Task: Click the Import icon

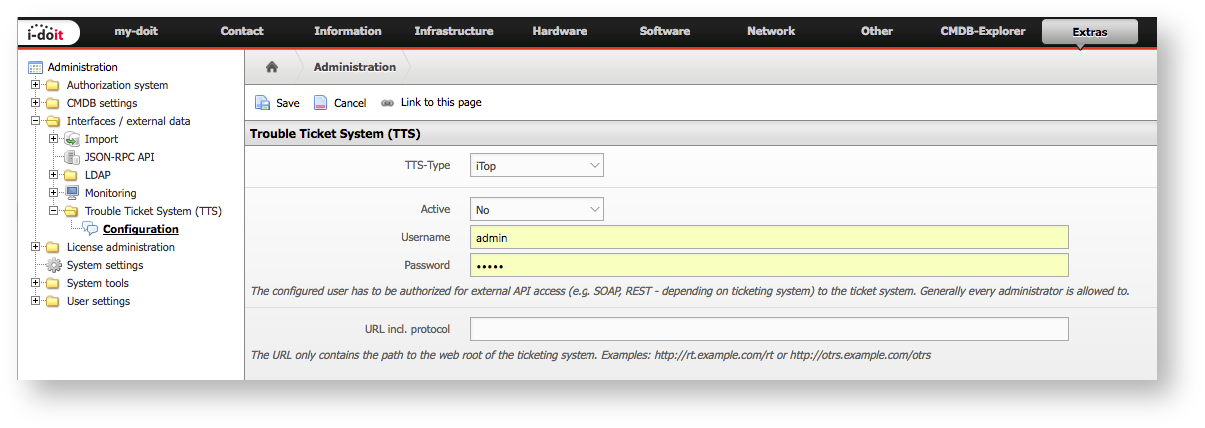Action: 72,139
